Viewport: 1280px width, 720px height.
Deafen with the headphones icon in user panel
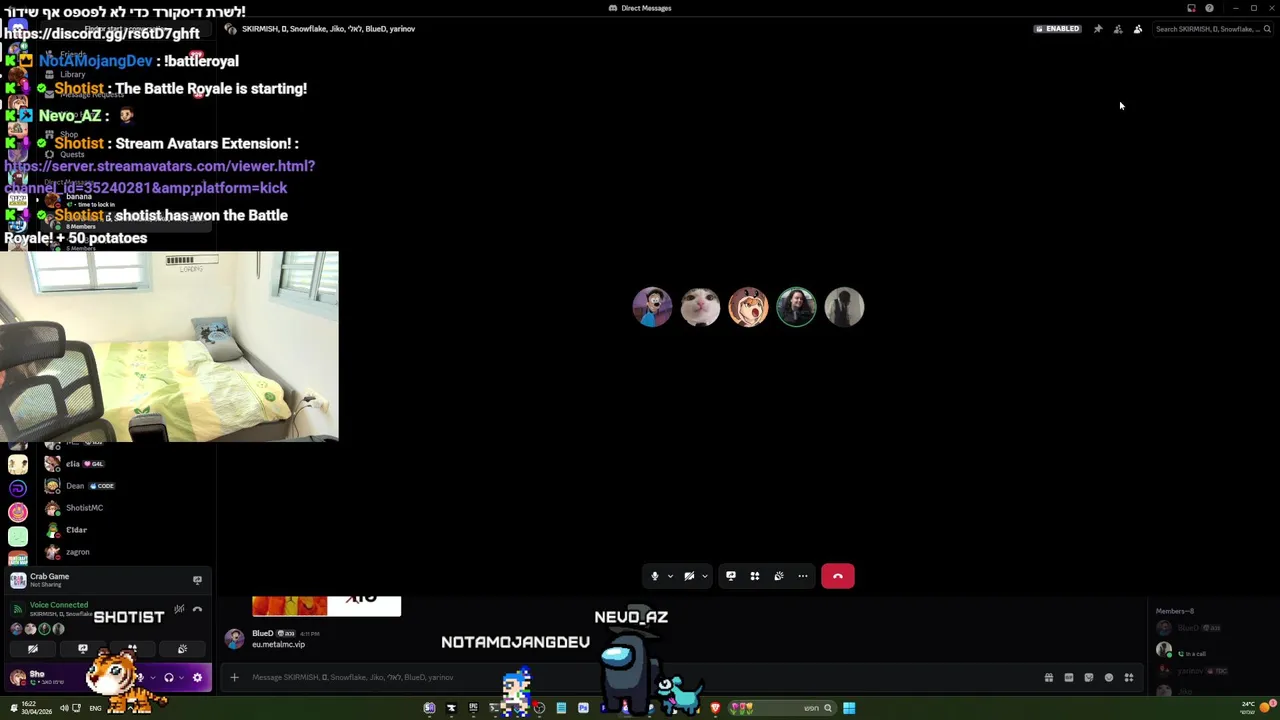pos(168,678)
